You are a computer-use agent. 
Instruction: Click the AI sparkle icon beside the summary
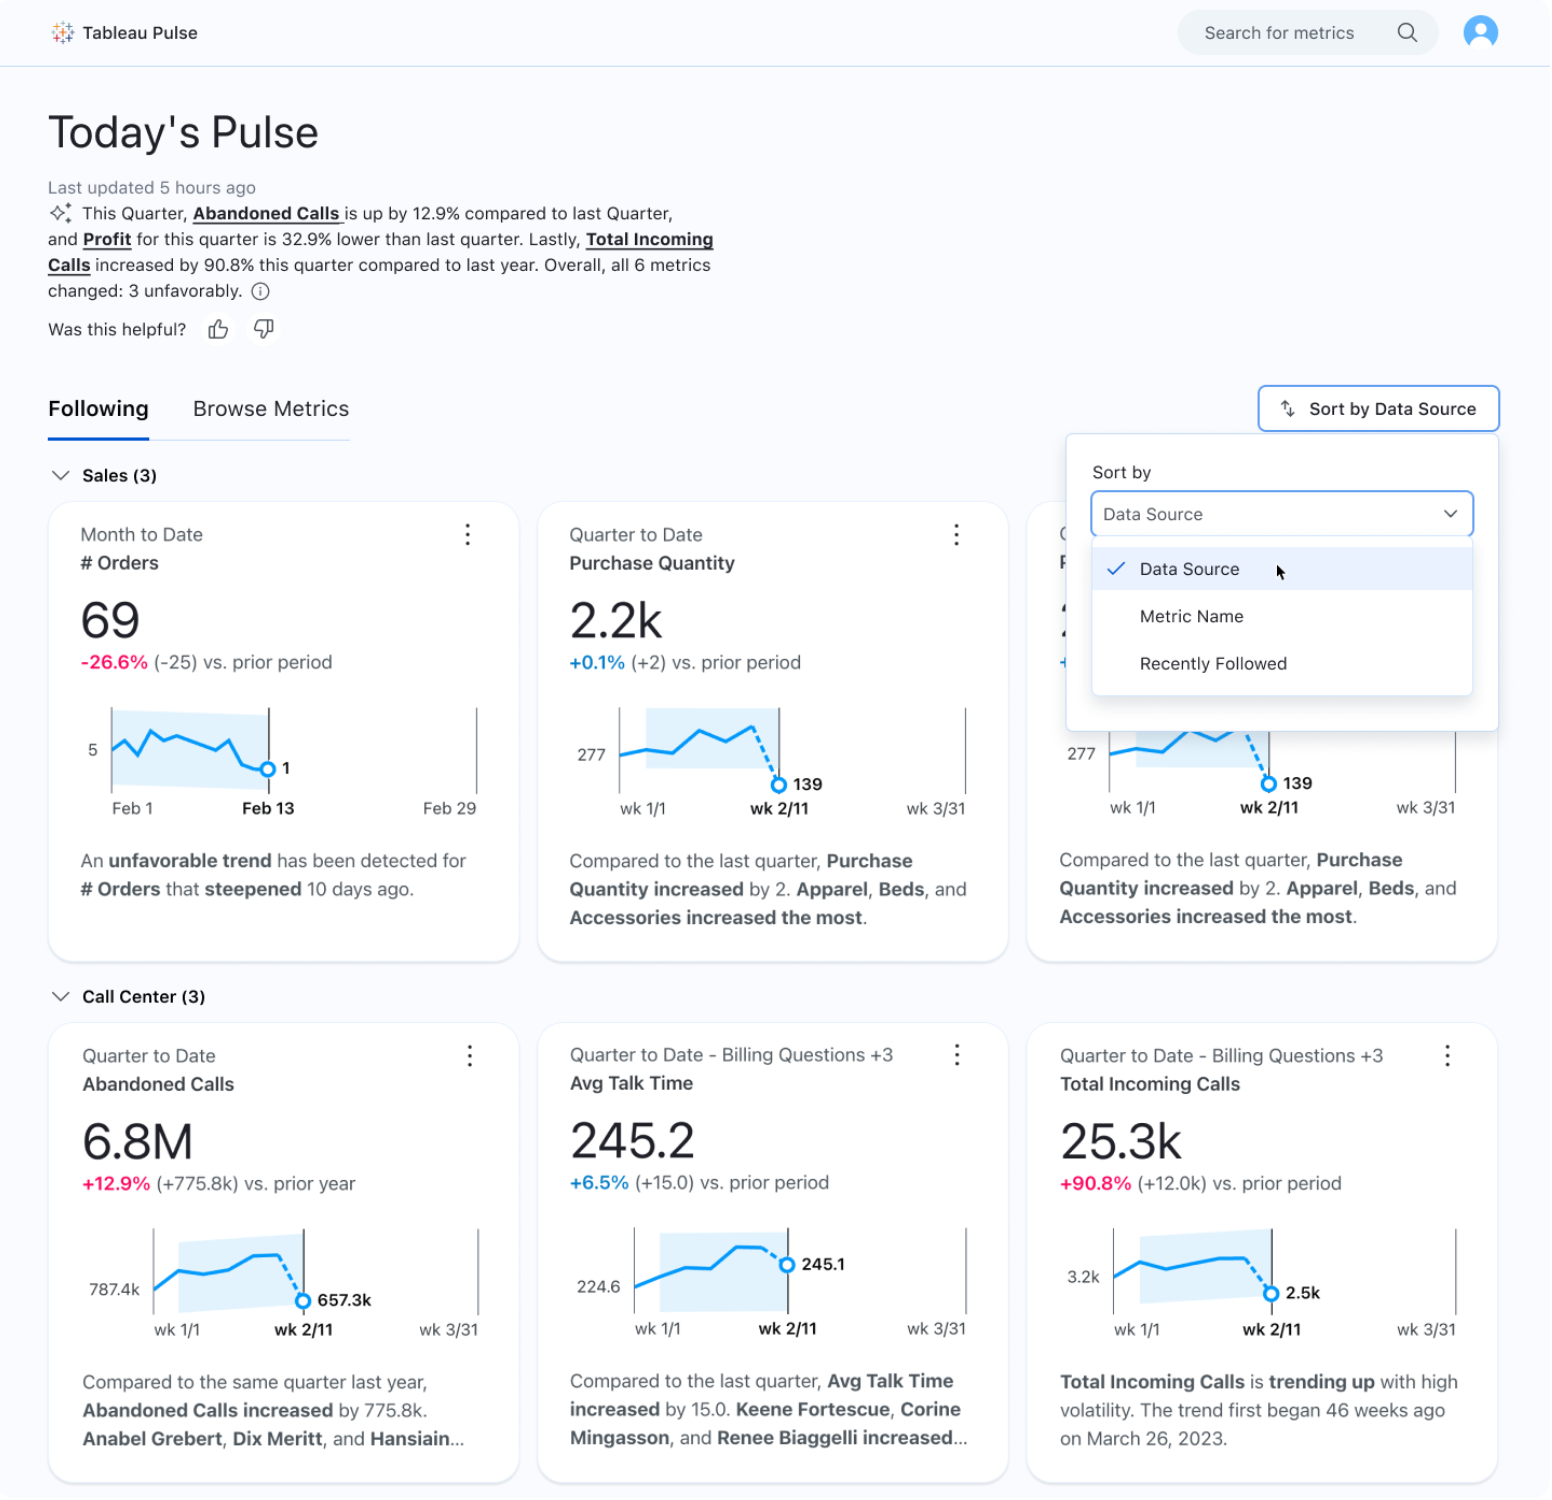[60, 212]
